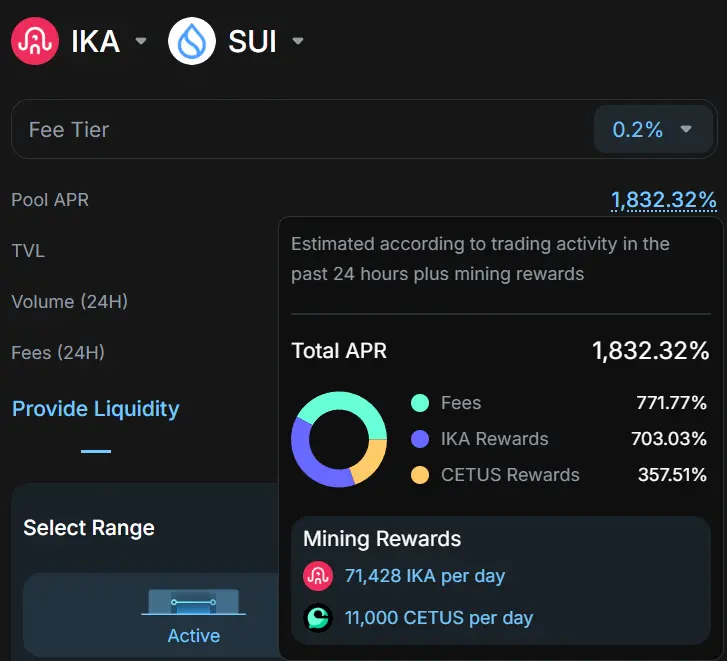The image size is (727, 661).
Task: Click the Fees 771.77% value
Action: point(671,403)
